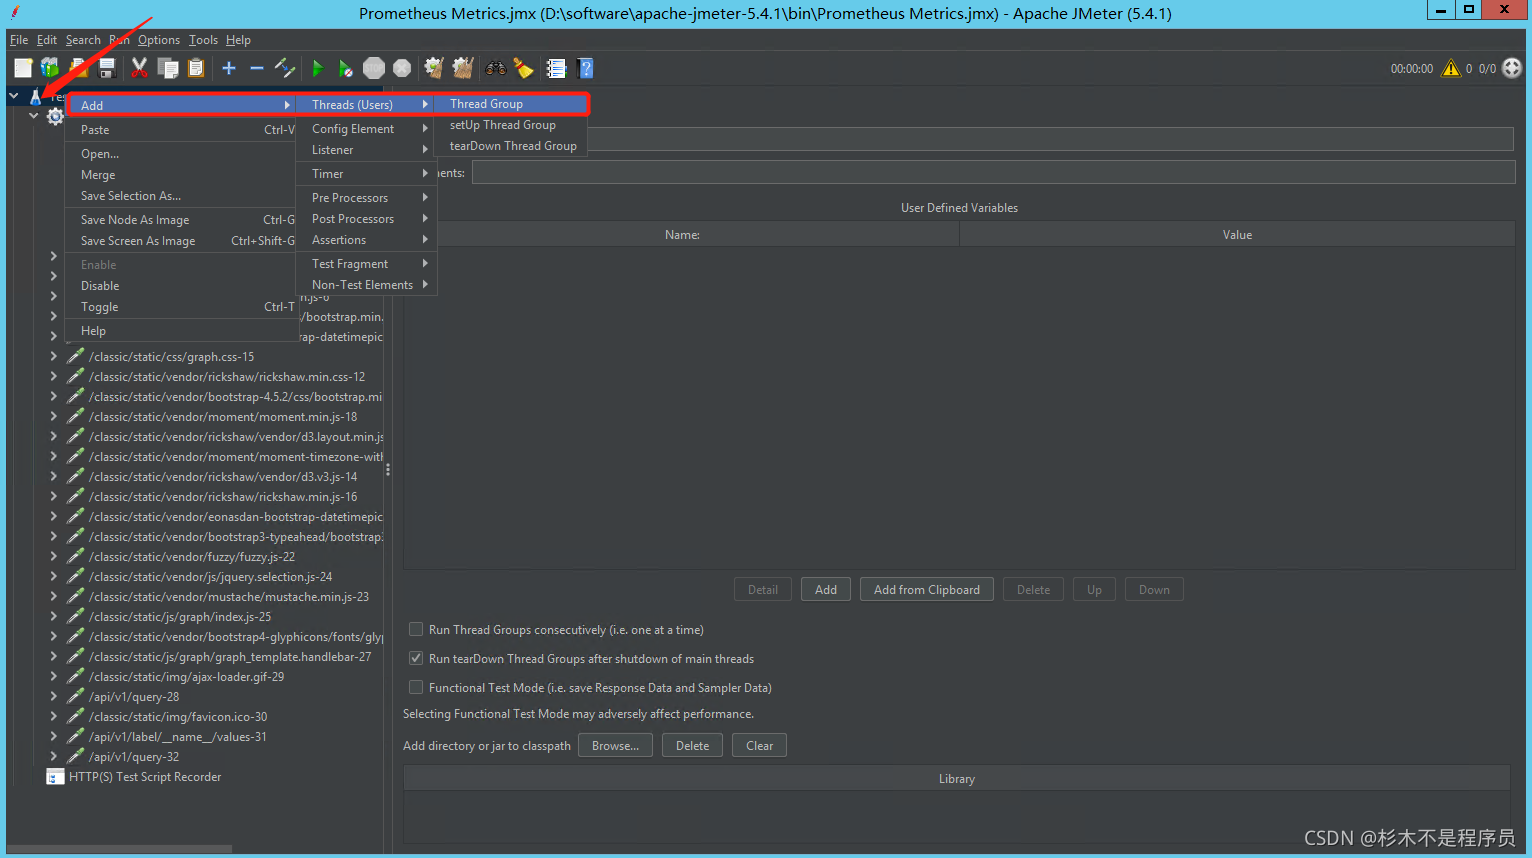1532x858 pixels.
Task: Select Merge in the context menu
Action: pyautogui.click(x=181, y=175)
